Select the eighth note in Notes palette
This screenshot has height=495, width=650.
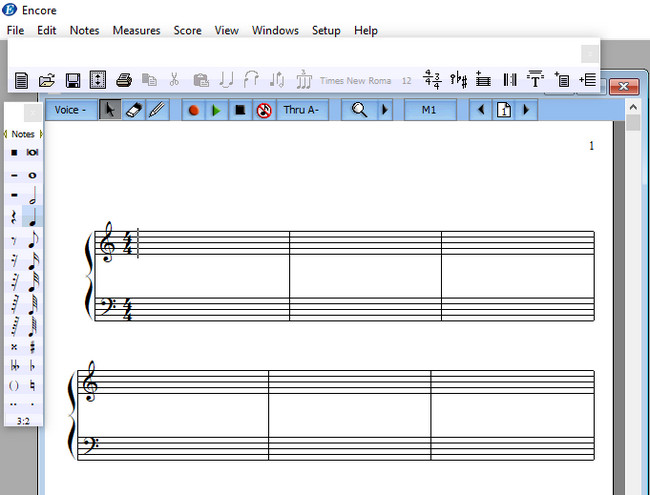(x=32, y=240)
